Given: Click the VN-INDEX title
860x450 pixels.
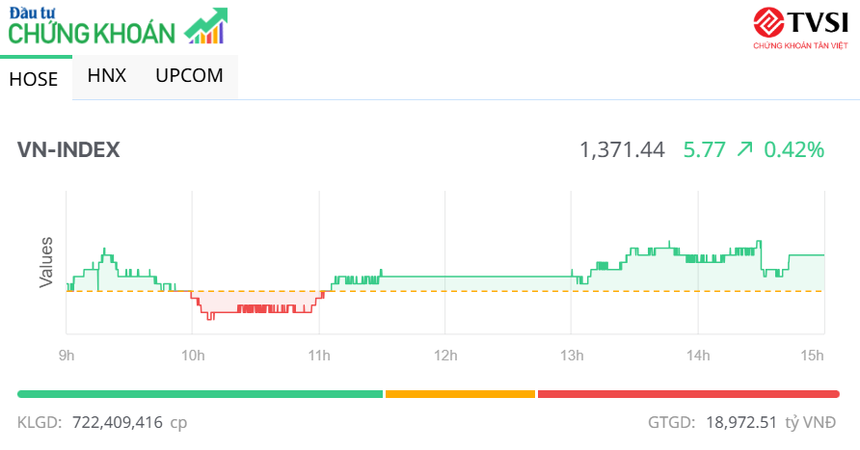Looking at the screenshot, I should click(x=69, y=150).
